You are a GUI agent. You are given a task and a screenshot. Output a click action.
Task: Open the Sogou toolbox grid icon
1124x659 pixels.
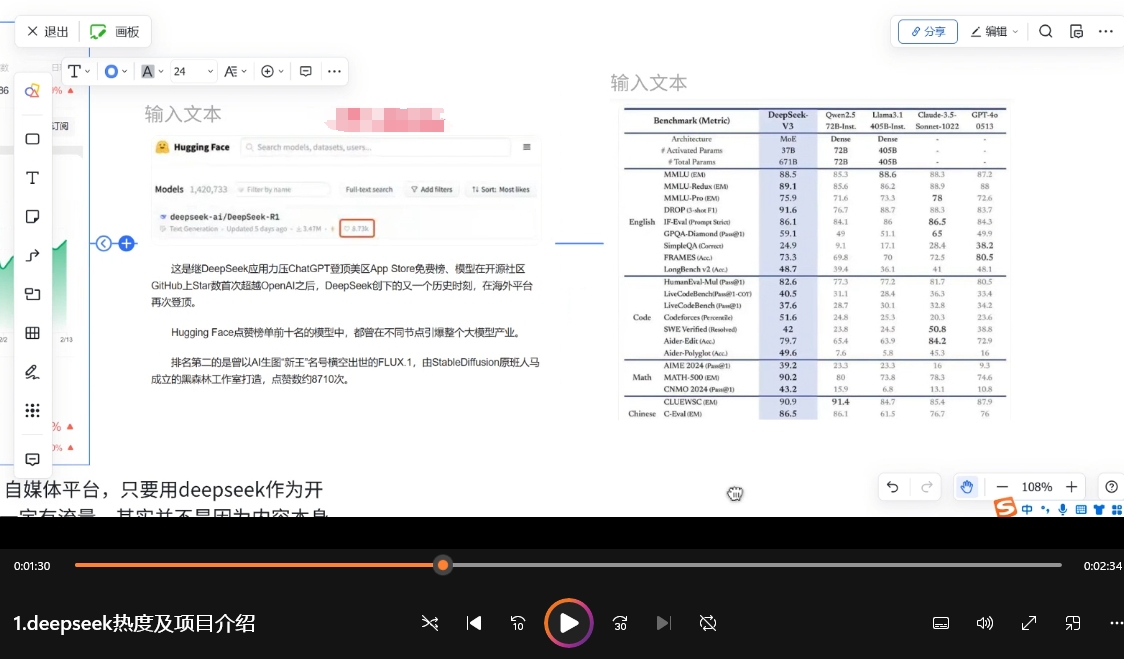1116,509
